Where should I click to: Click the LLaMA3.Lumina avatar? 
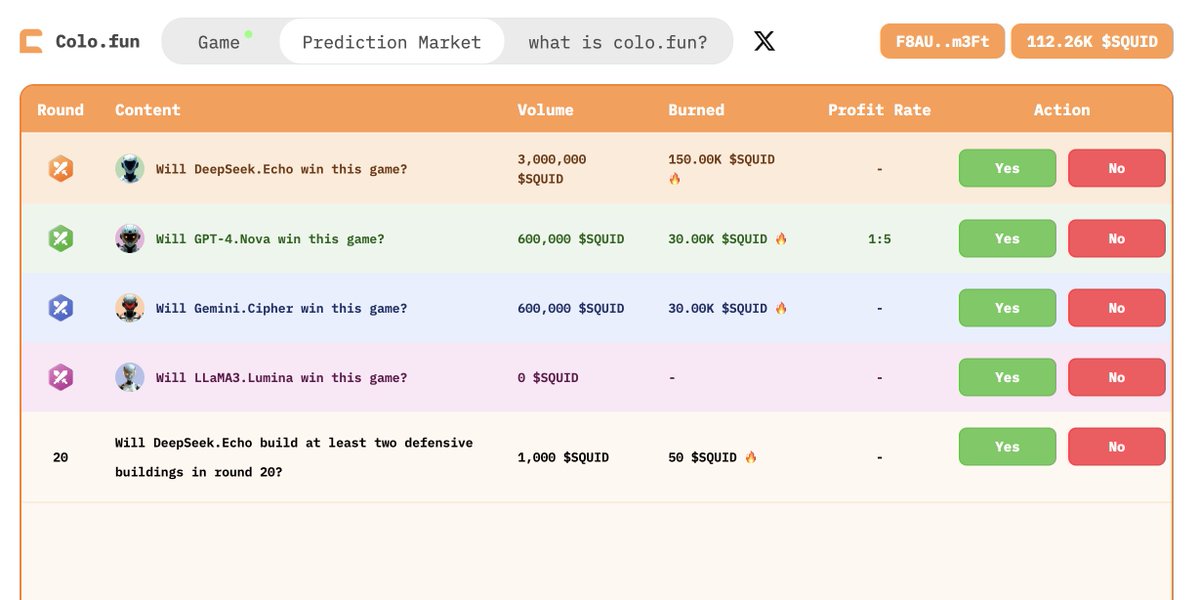click(130, 378)
